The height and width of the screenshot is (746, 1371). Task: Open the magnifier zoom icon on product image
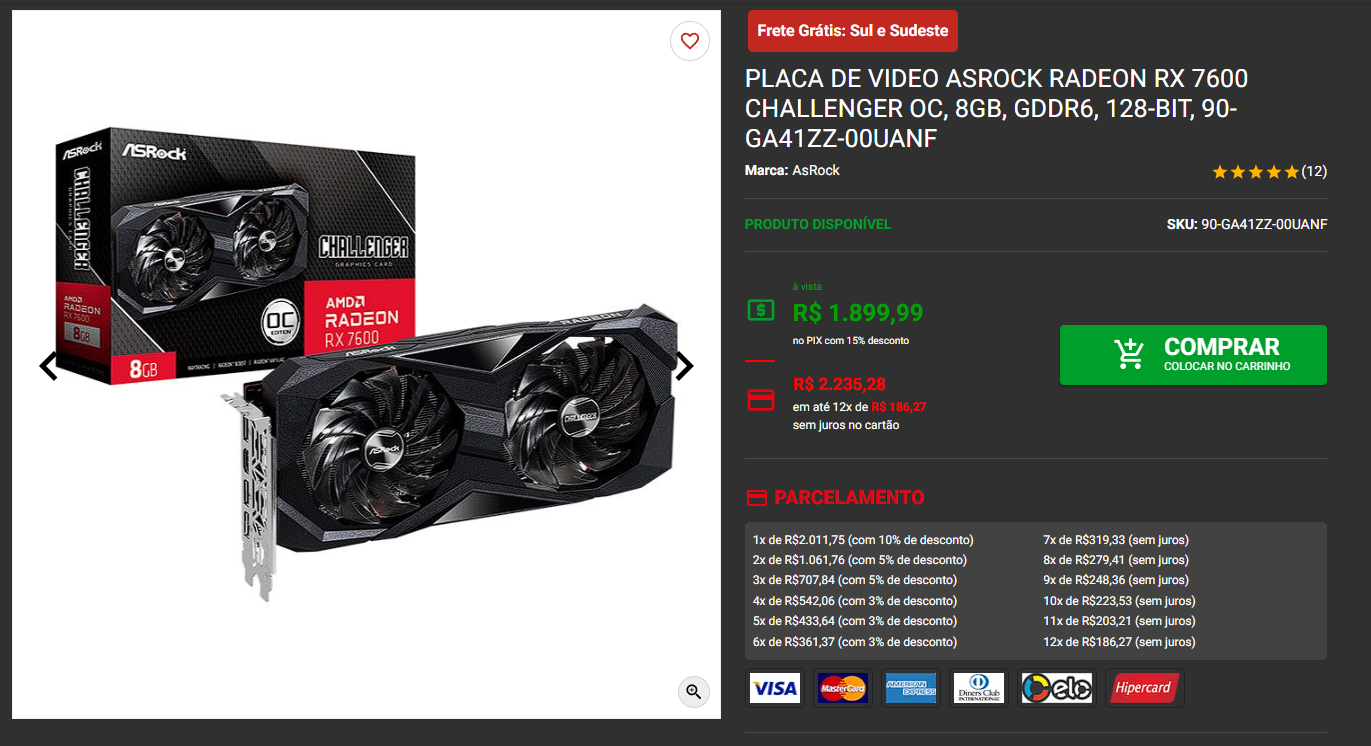coord(693,691)
